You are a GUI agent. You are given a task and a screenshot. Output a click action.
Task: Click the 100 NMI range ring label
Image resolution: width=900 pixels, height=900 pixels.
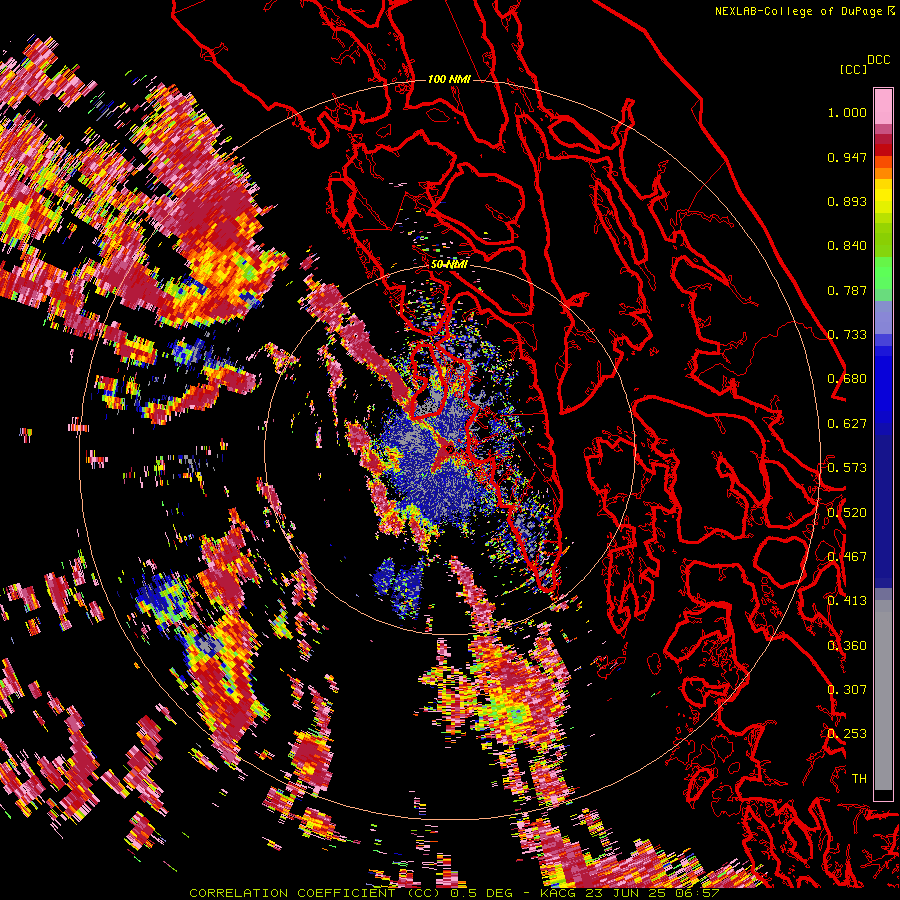click(x=449, y=79)
